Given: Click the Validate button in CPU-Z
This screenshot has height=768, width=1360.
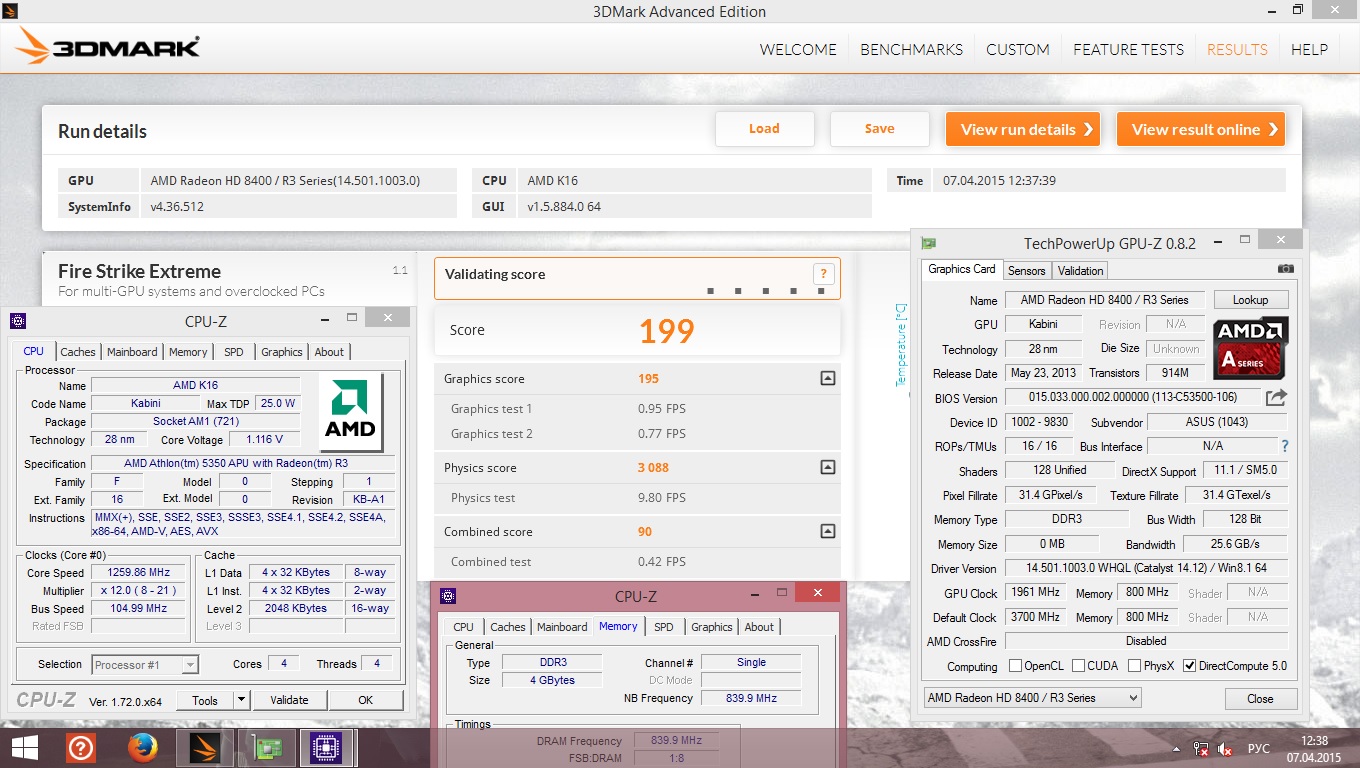Looking at the screenshot, I should pyautogui.click(x=289, y=700).
